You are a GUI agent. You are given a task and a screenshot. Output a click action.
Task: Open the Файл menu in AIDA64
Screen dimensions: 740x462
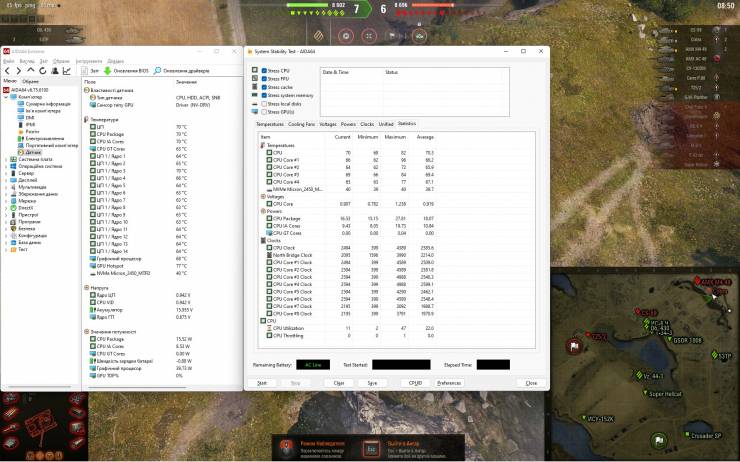(8, 61)
